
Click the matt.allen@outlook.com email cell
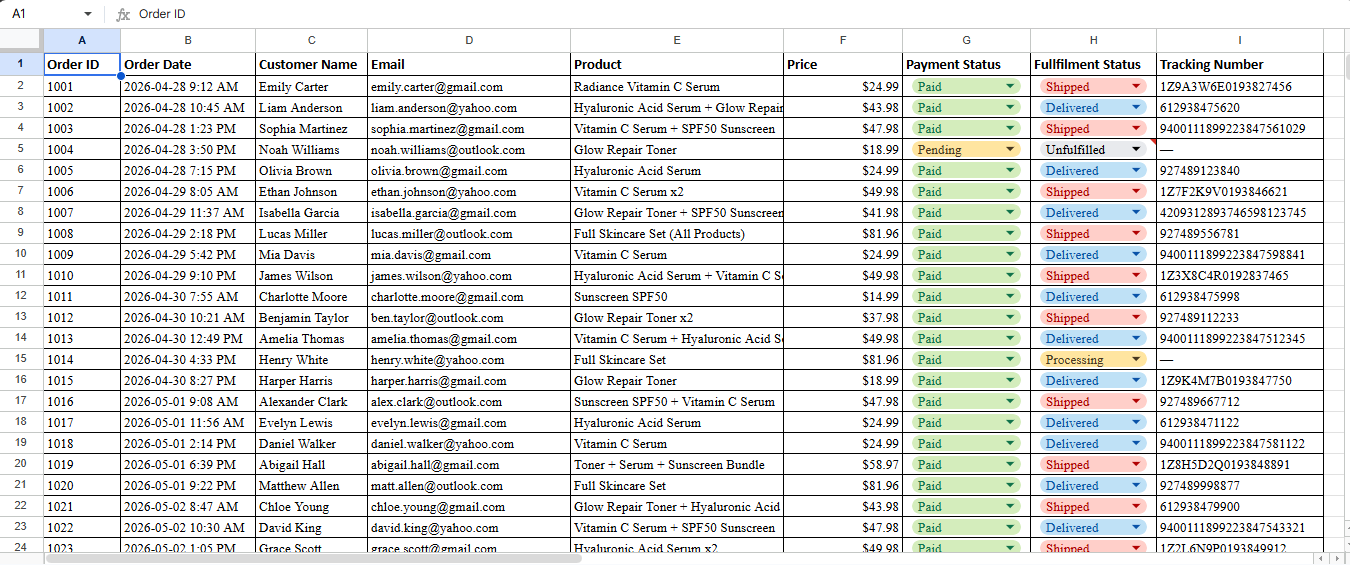click(469, 486)
